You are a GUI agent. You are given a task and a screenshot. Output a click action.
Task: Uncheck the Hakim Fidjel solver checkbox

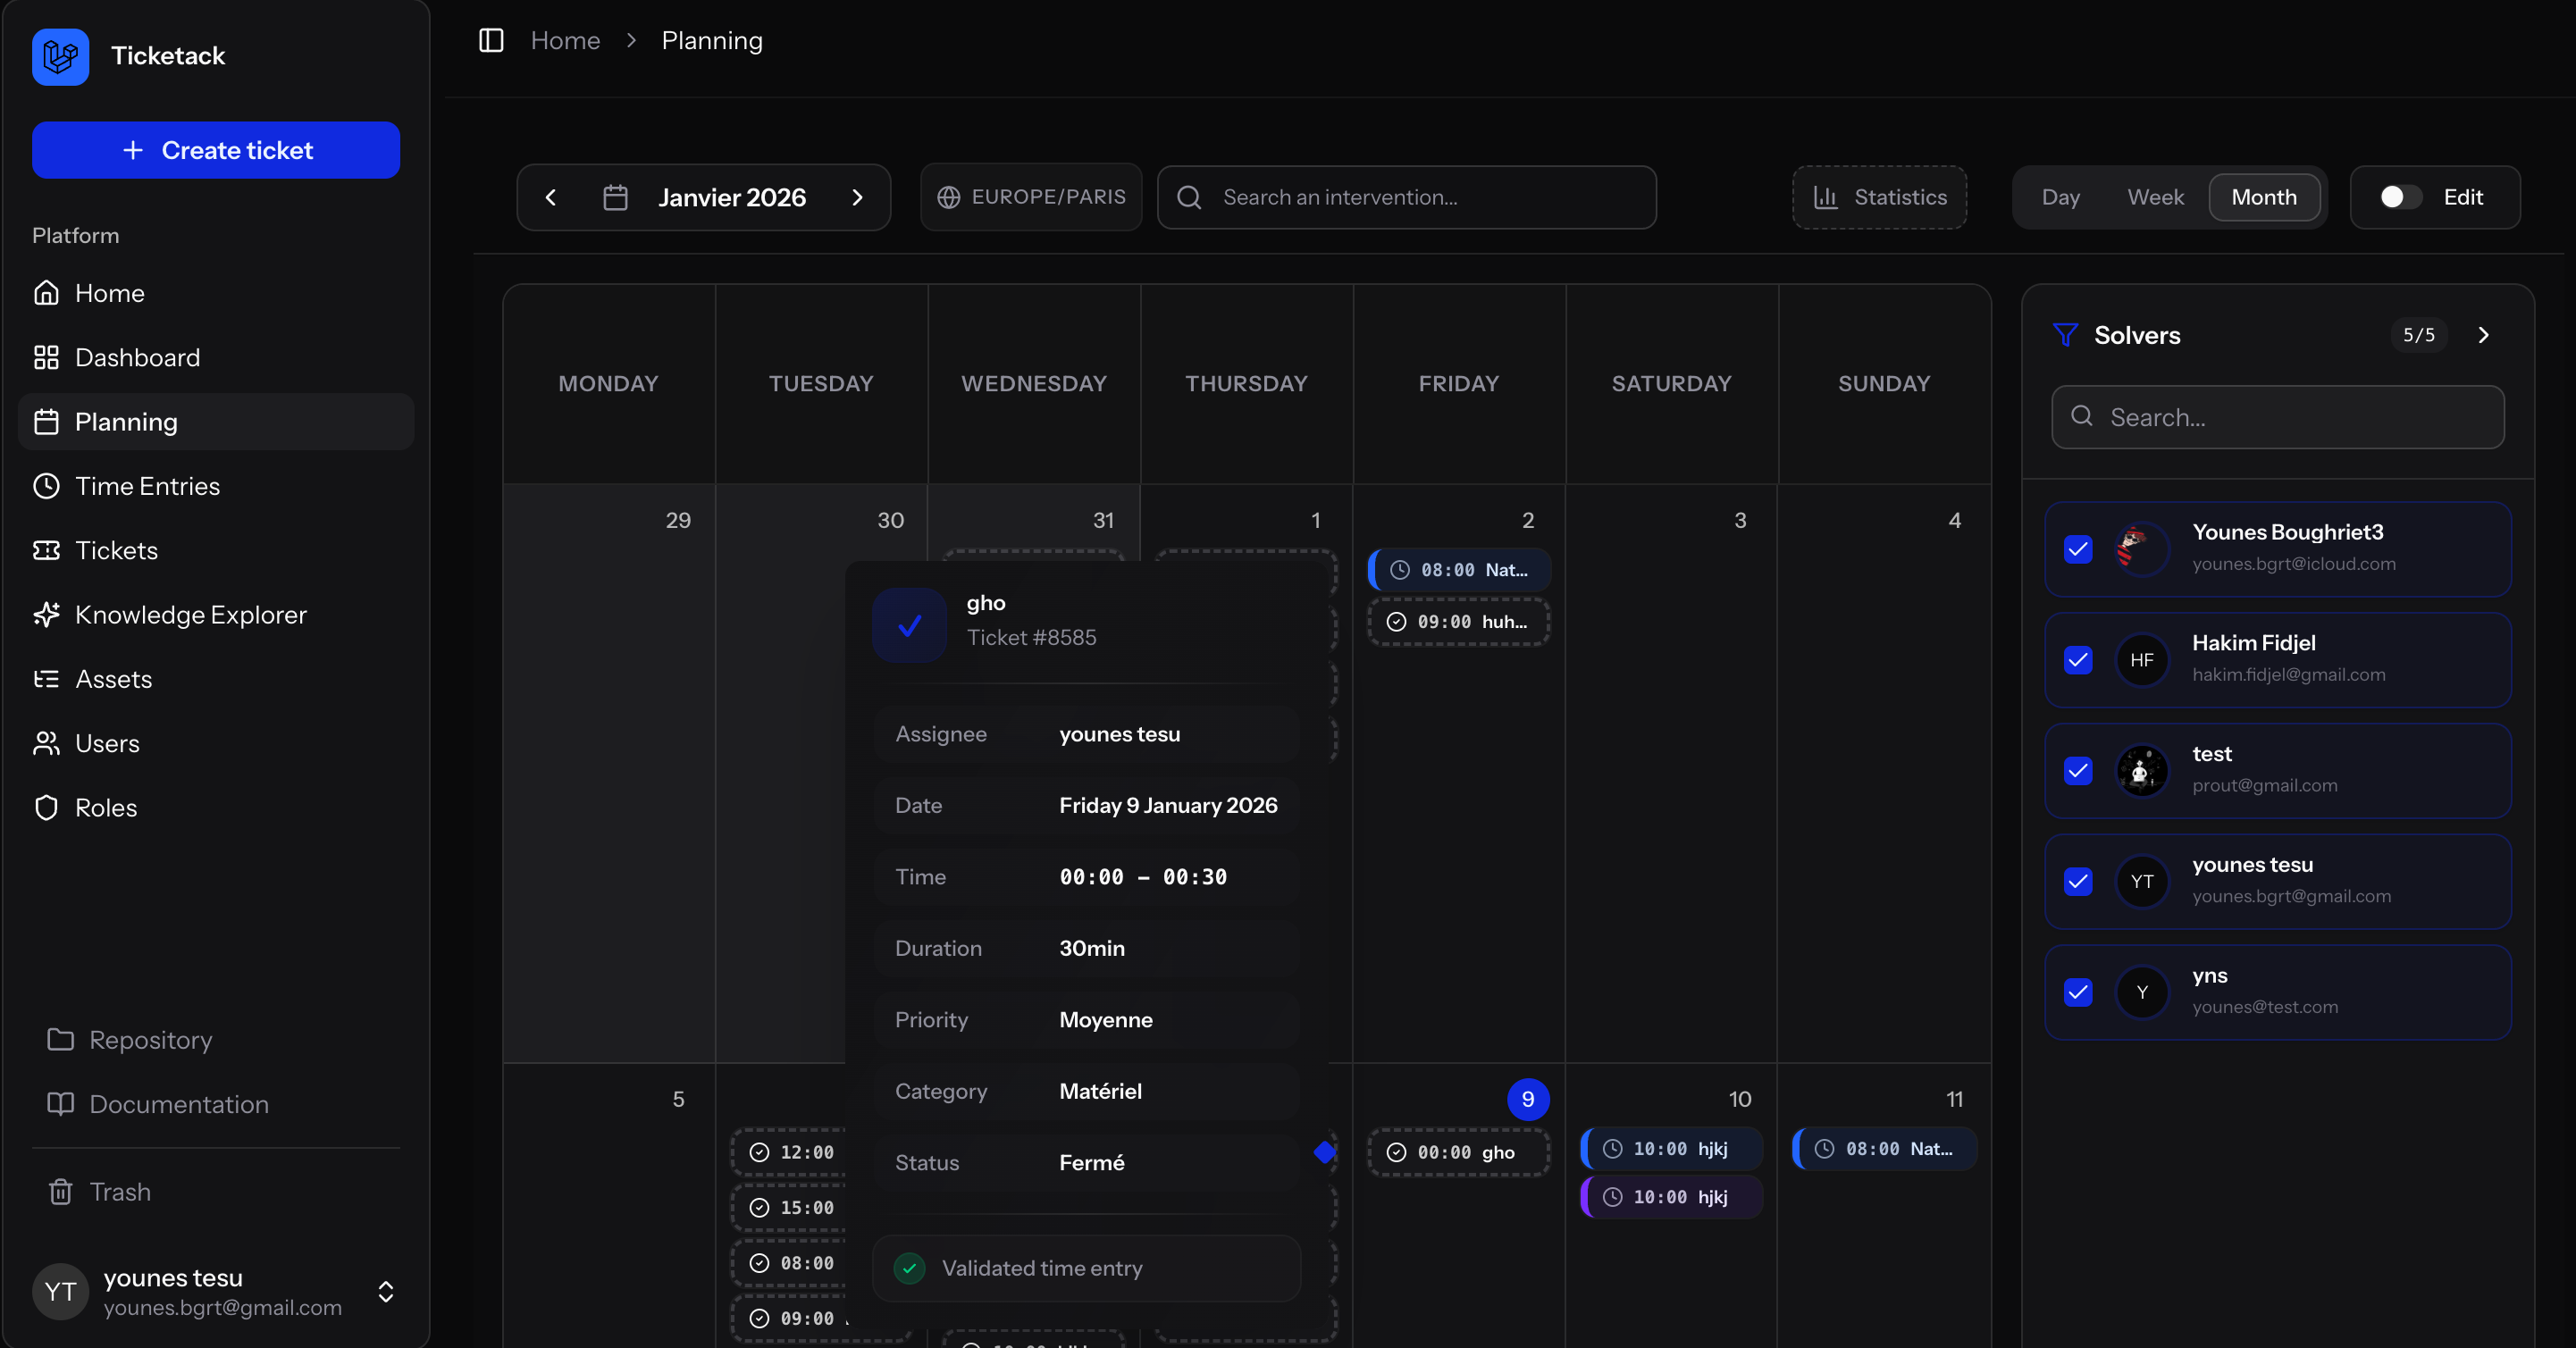2077,660
